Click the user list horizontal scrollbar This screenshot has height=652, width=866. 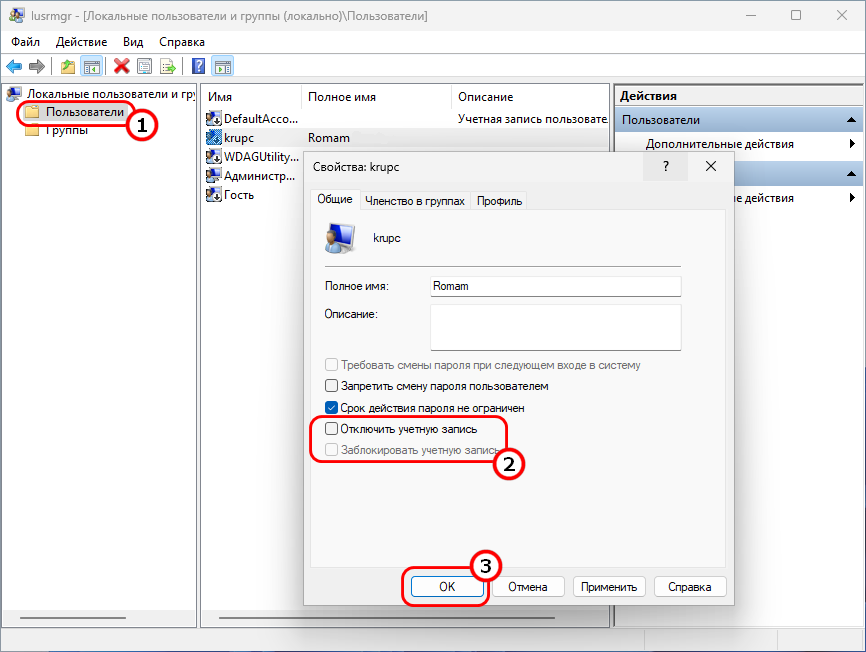pos(387,618)
